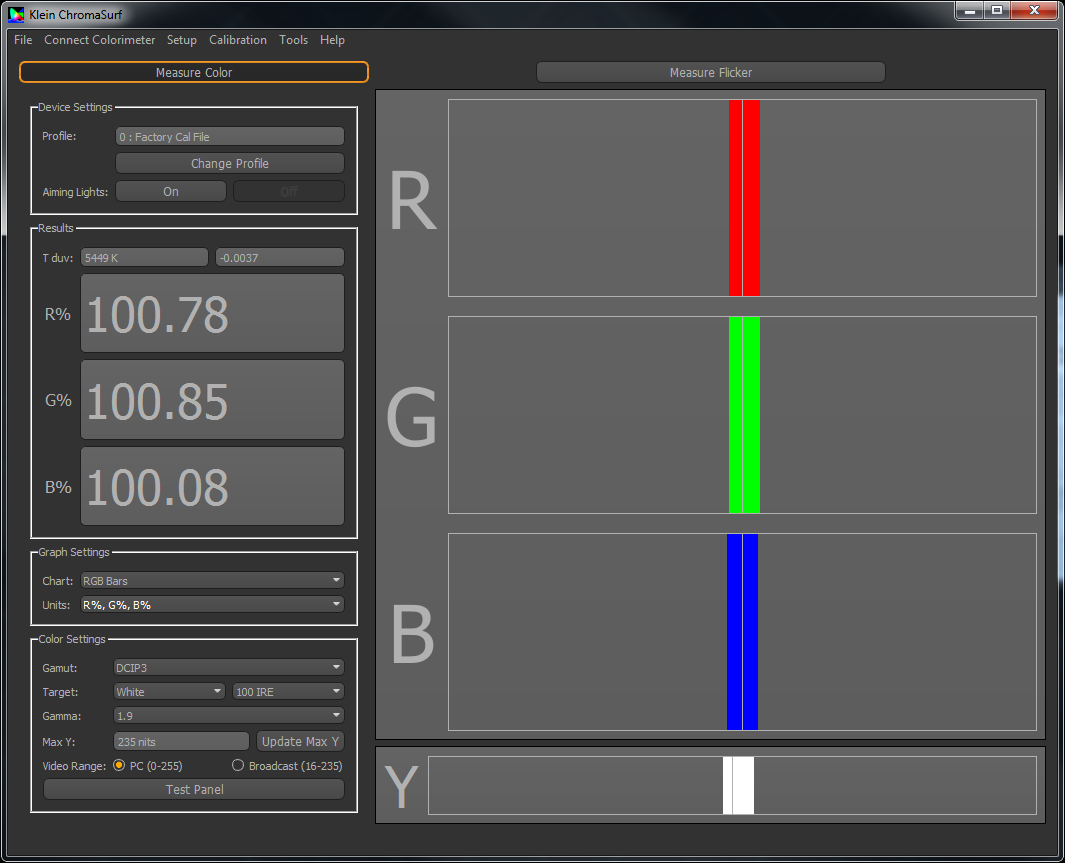Select PC (0-255) video range
This screenshot has height=863, width=1065.
click(x=147, y=765)
